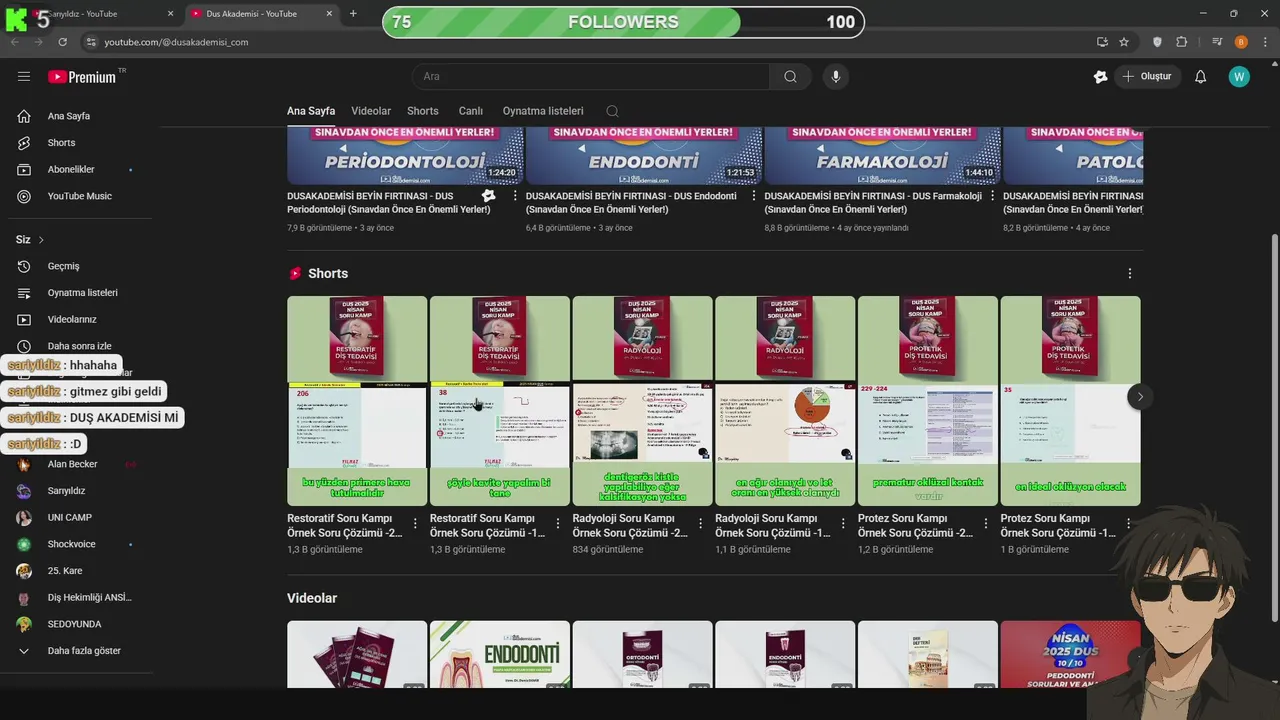This screenshot has width=1280, height=720.
Task: Switch to Oynatma listeleri channel tab
Action: tap(543, 111)
